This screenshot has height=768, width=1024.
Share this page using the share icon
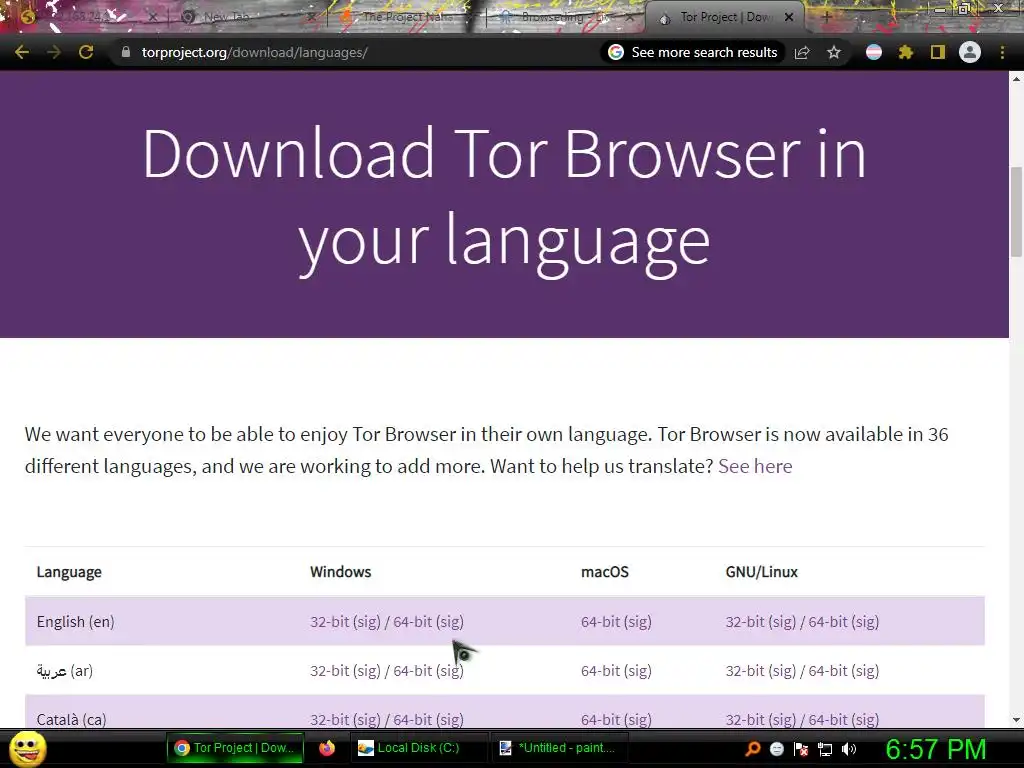click(x=802, y=52)
